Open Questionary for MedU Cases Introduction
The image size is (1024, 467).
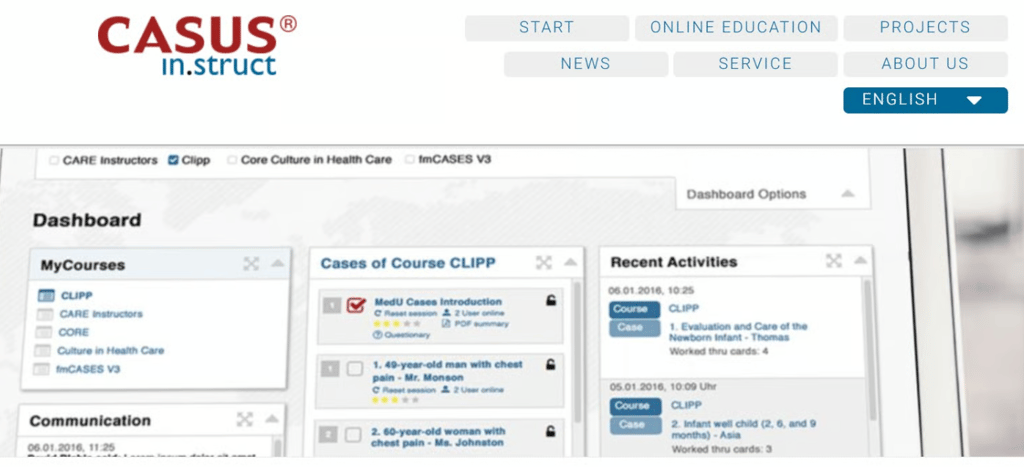[x=402, y=334]
